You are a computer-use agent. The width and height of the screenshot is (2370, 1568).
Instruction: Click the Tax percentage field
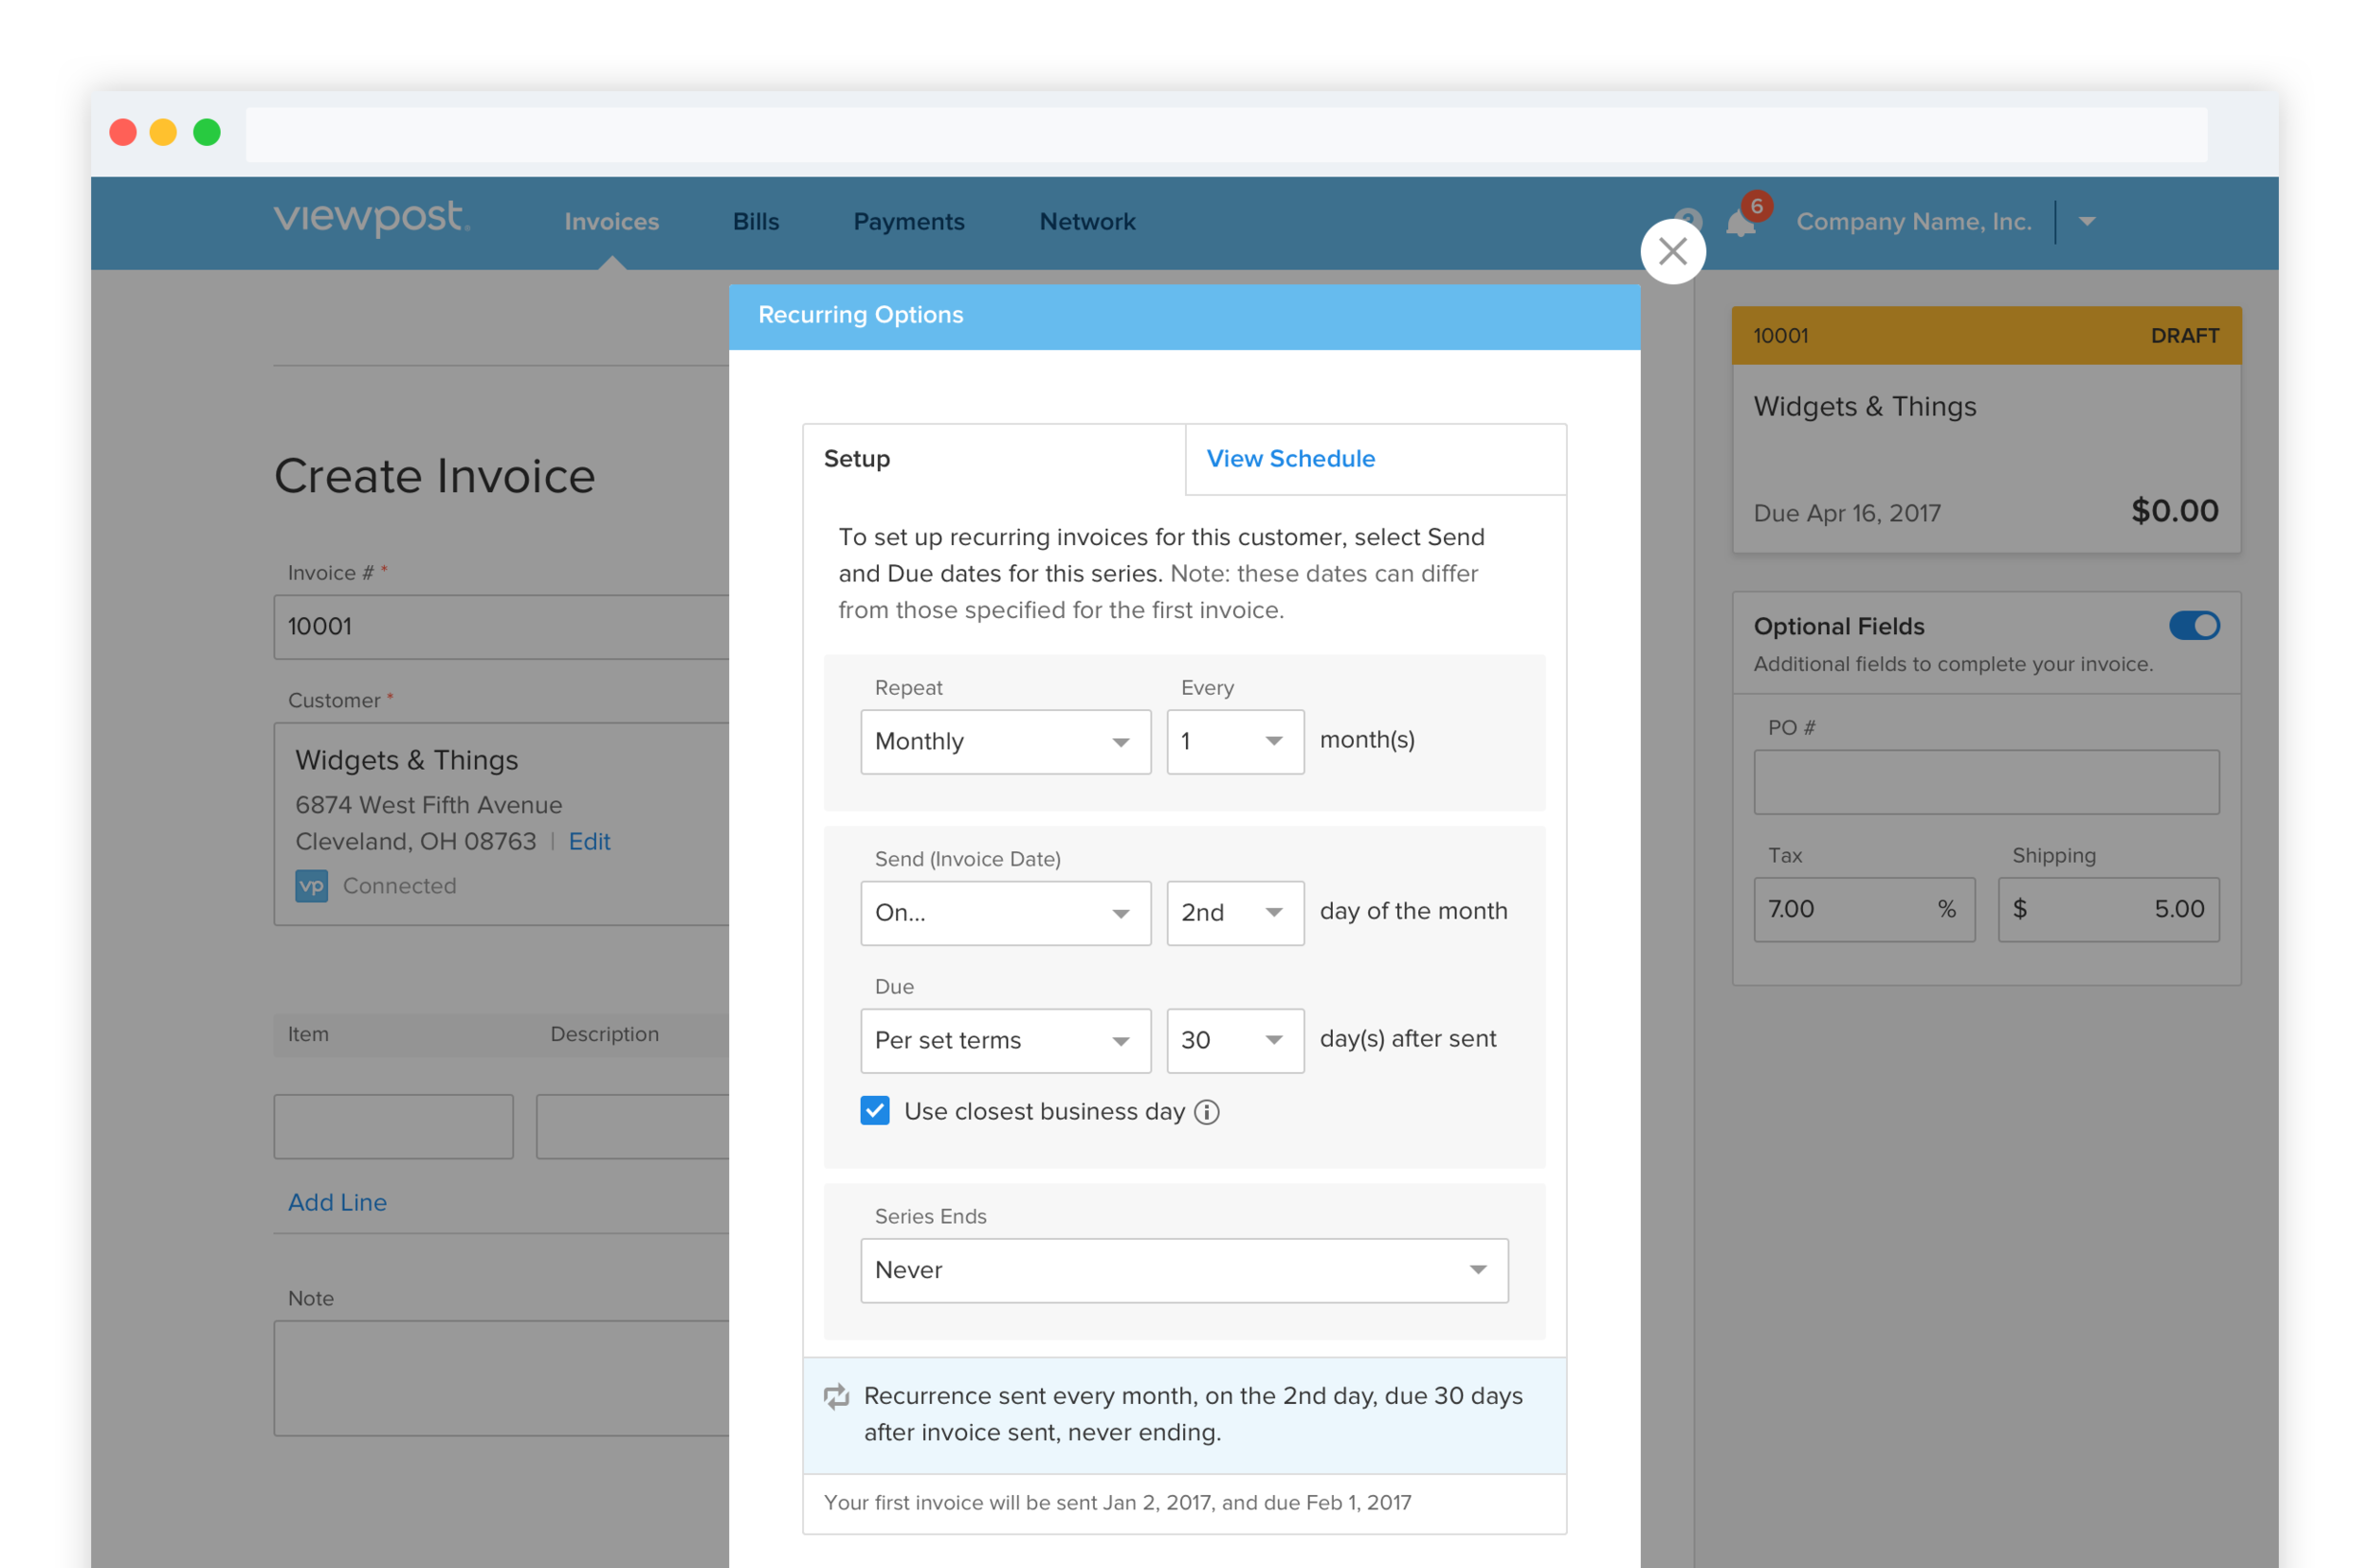[x=1863, y=909]
